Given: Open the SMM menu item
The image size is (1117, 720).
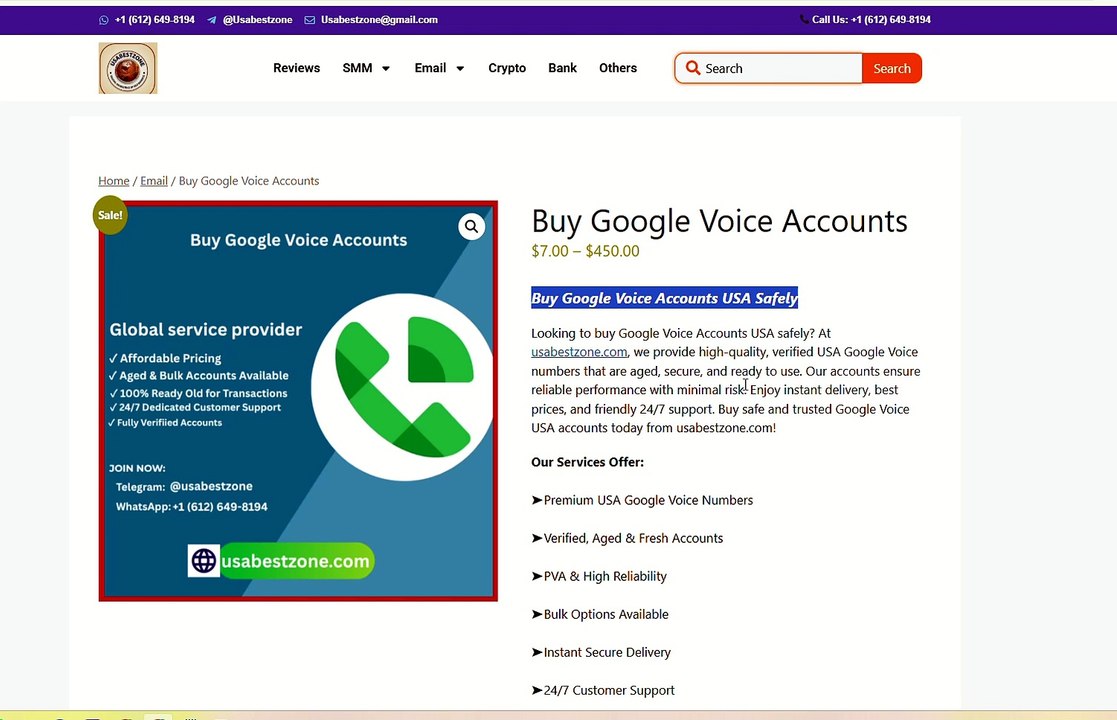Looking at the screenshot, I should pyautogui.click(x=357, y=68).
